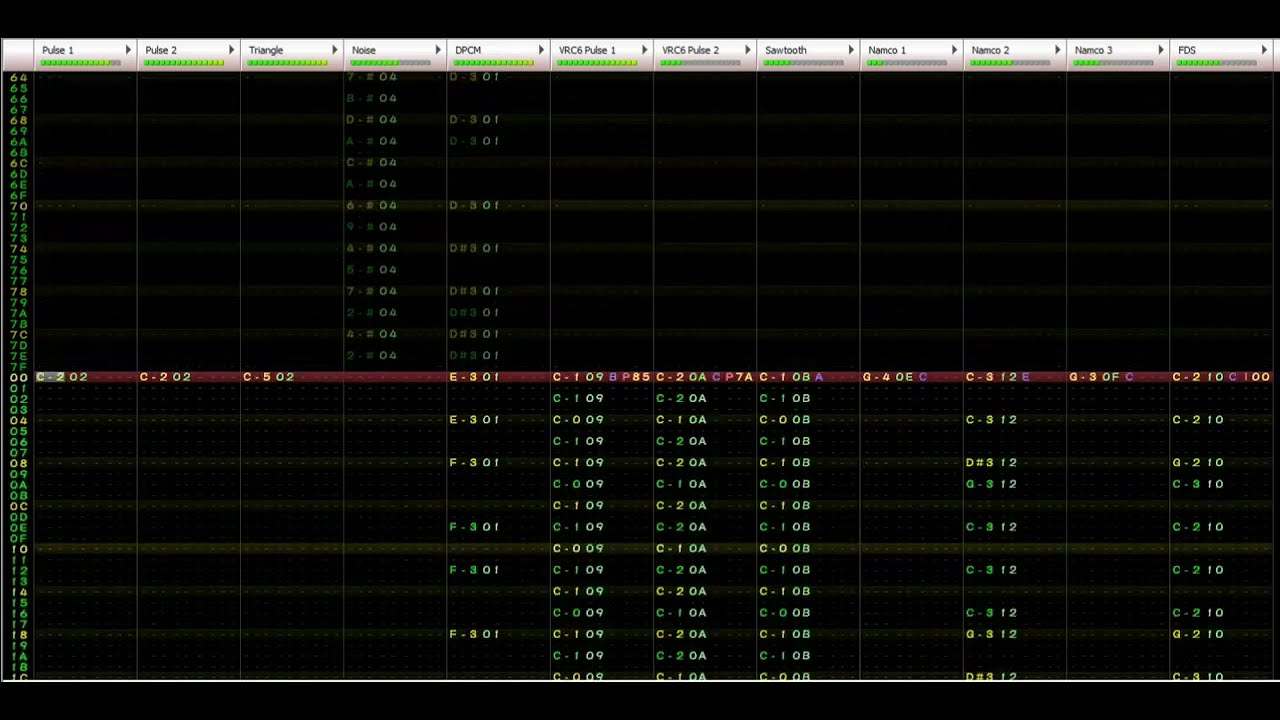Select C-2 02 in Pulse 1 on row 00
The image size is (1280, 720).
pos(62,377)
